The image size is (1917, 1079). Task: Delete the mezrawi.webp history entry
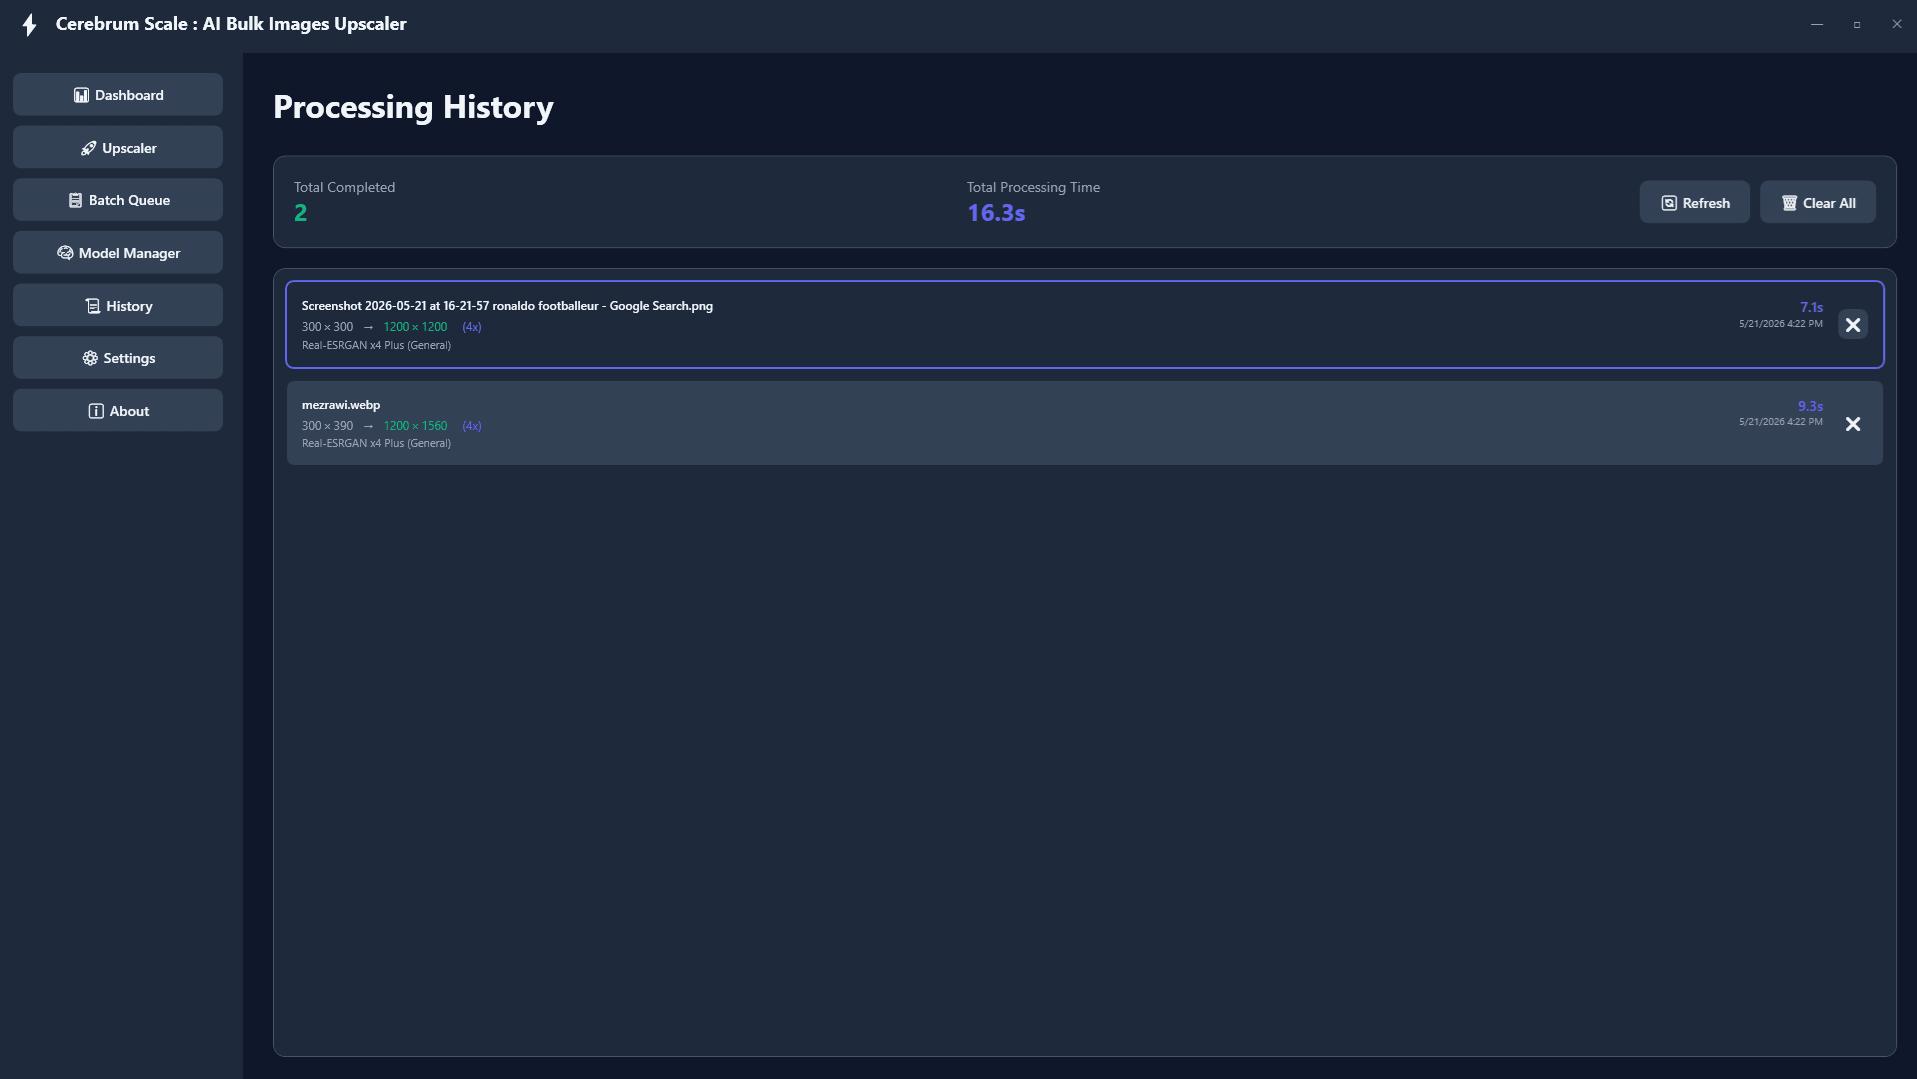click(1852, 424)
